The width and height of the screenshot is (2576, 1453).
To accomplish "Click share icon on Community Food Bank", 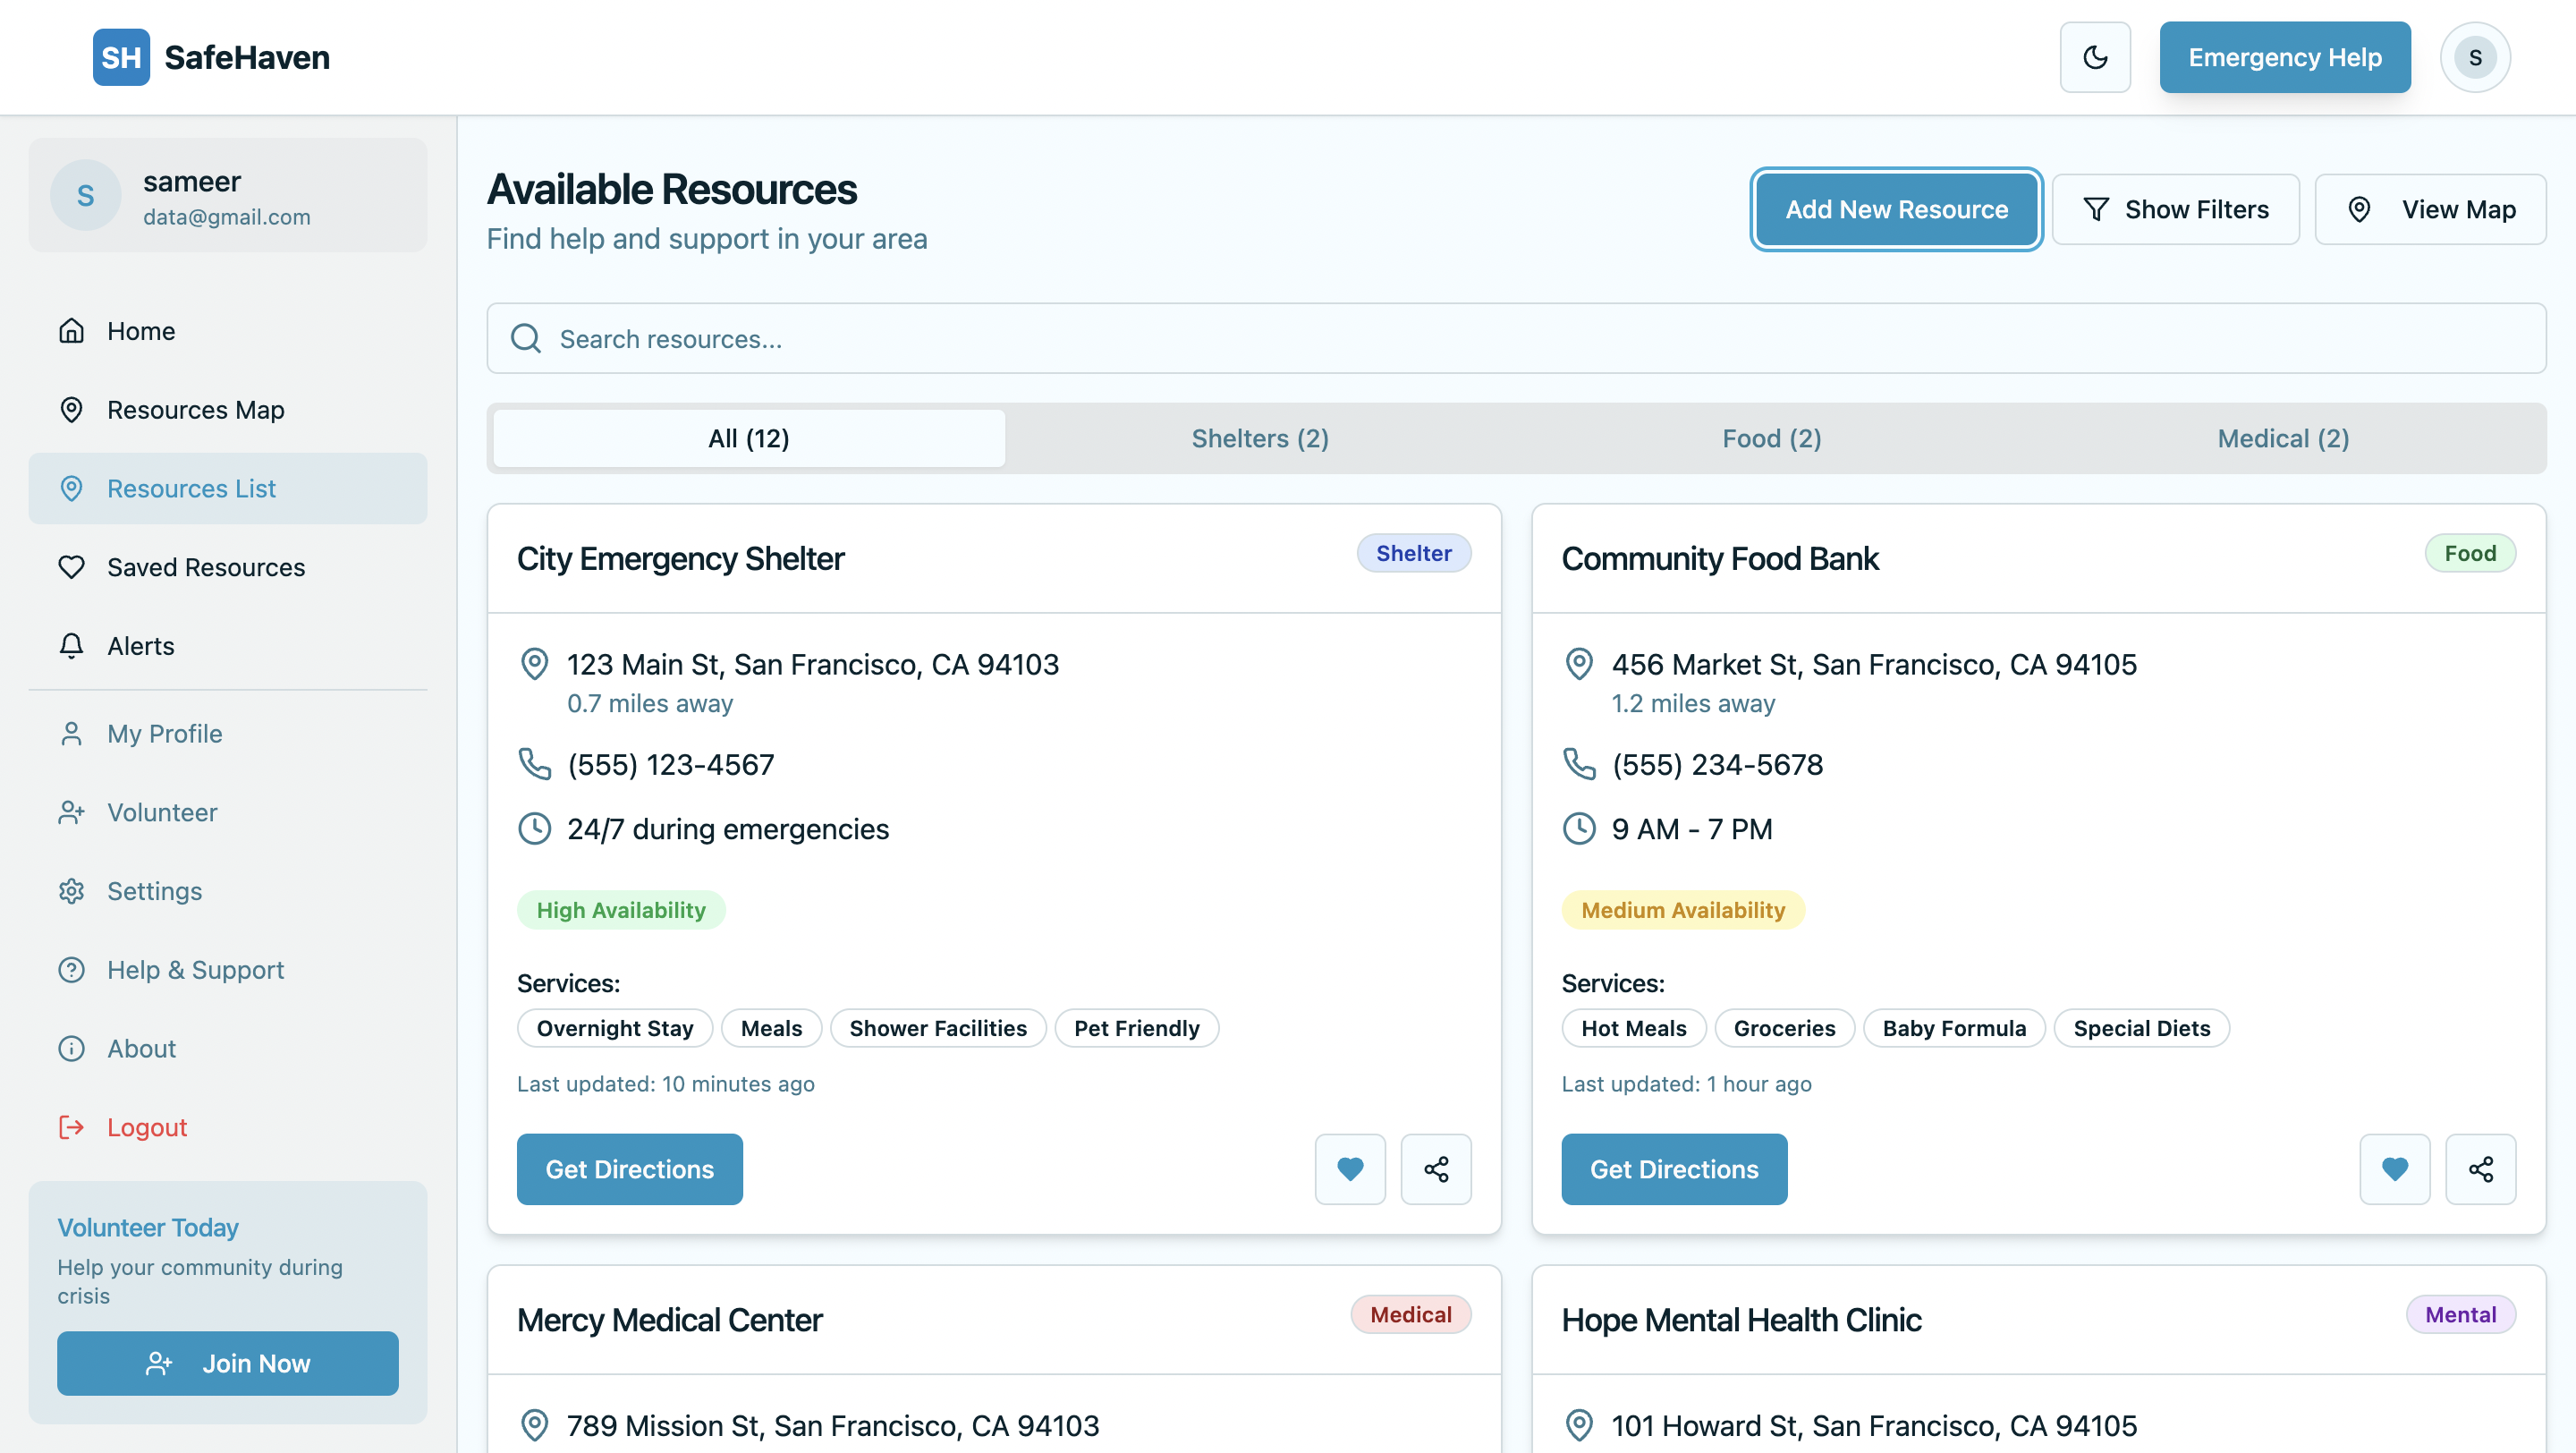I will coord(2480,1168).
